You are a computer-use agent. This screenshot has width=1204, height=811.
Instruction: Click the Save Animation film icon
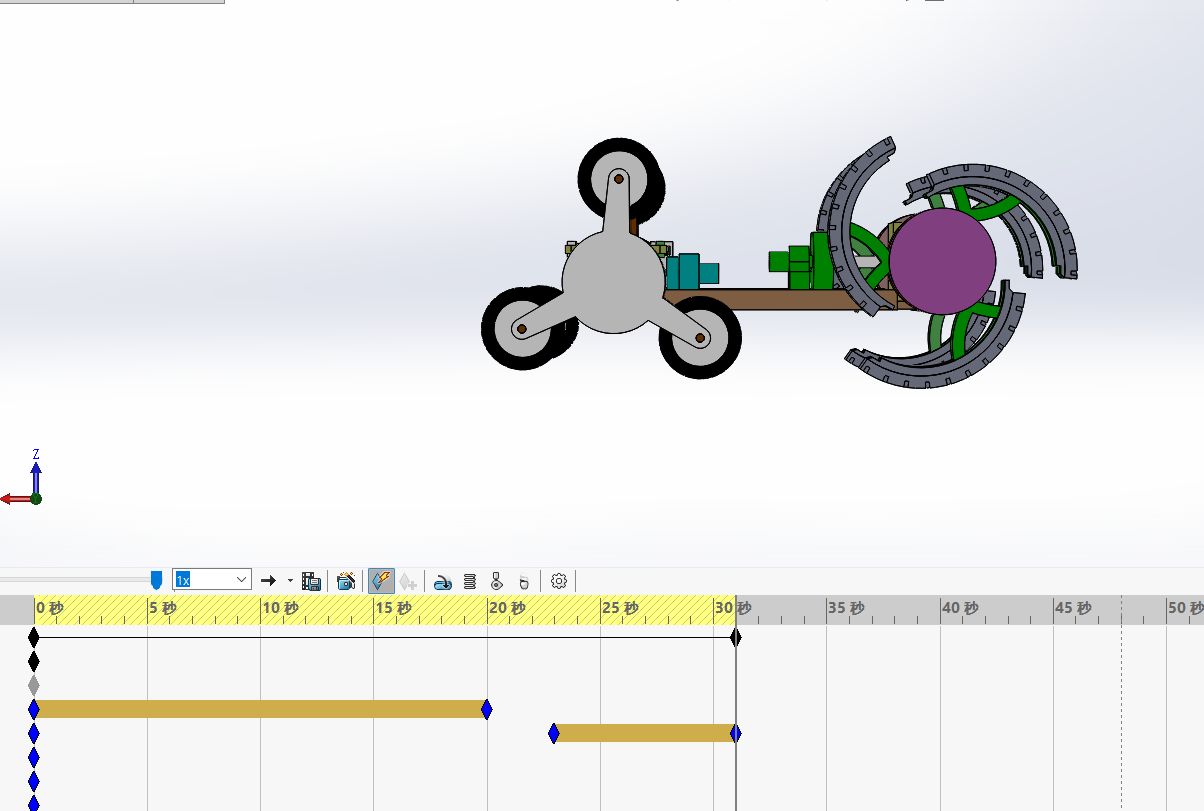pos(311,580)
